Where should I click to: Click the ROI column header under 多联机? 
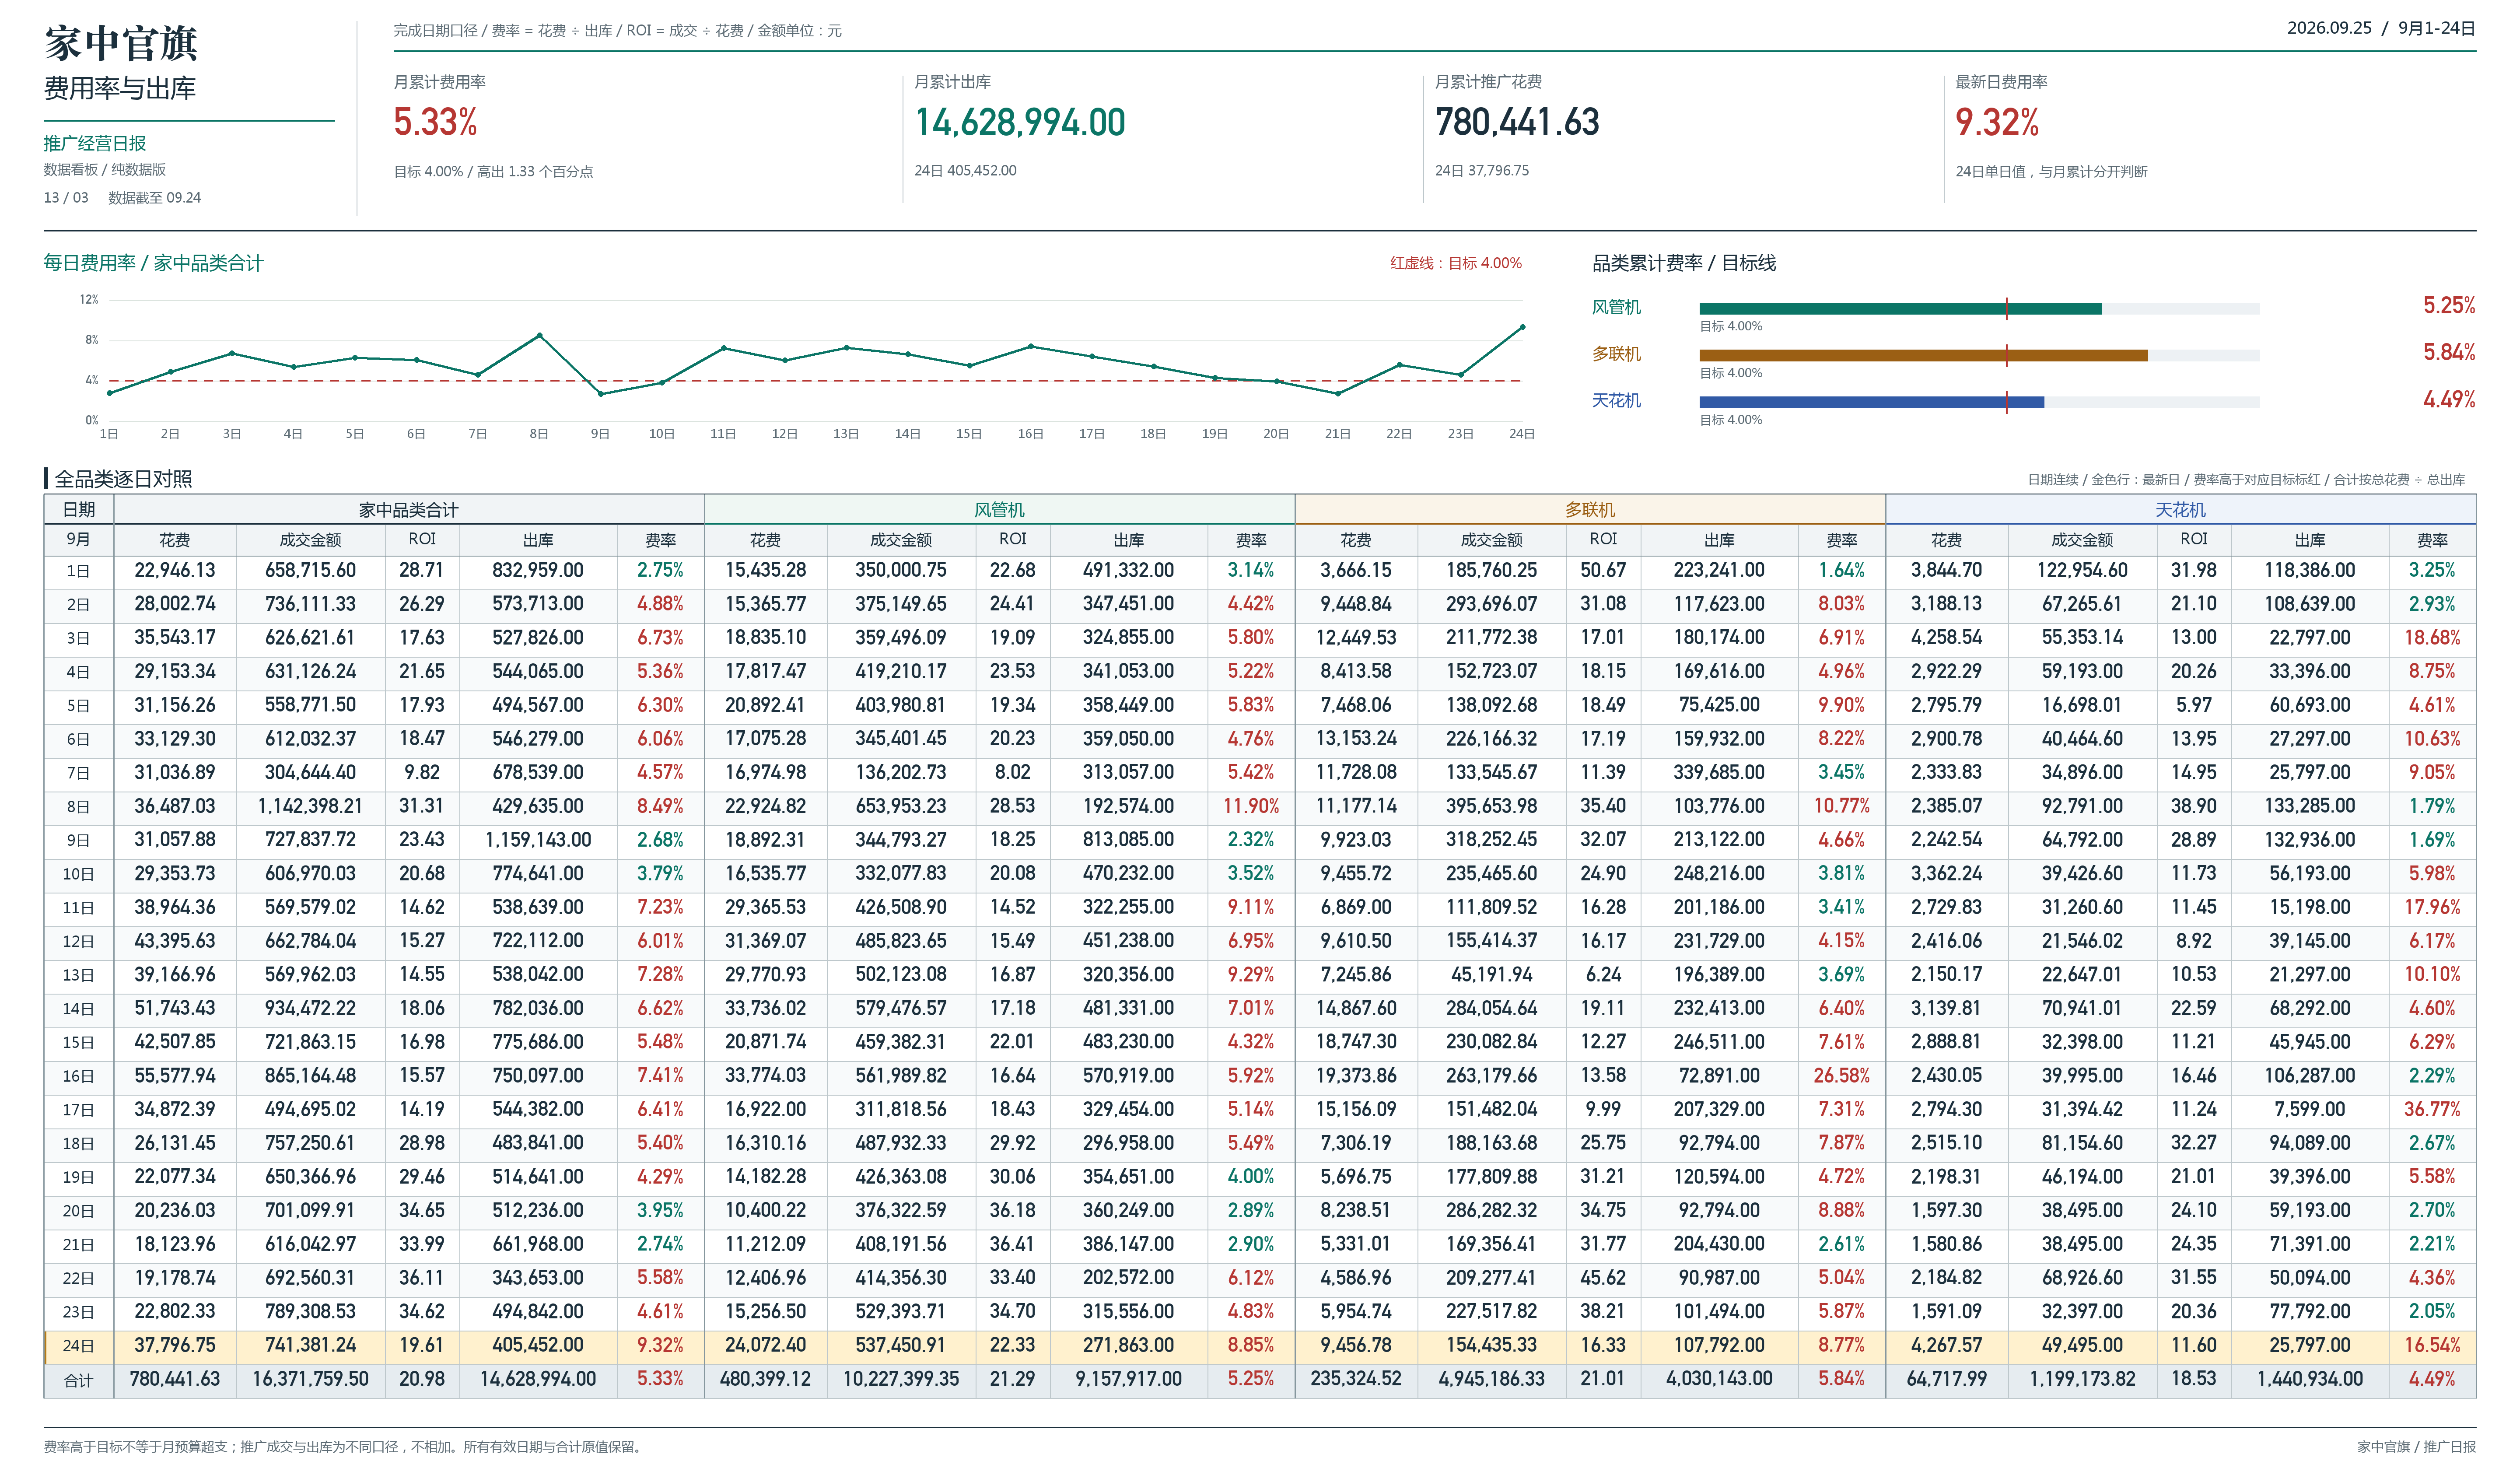coord(1603,540)
